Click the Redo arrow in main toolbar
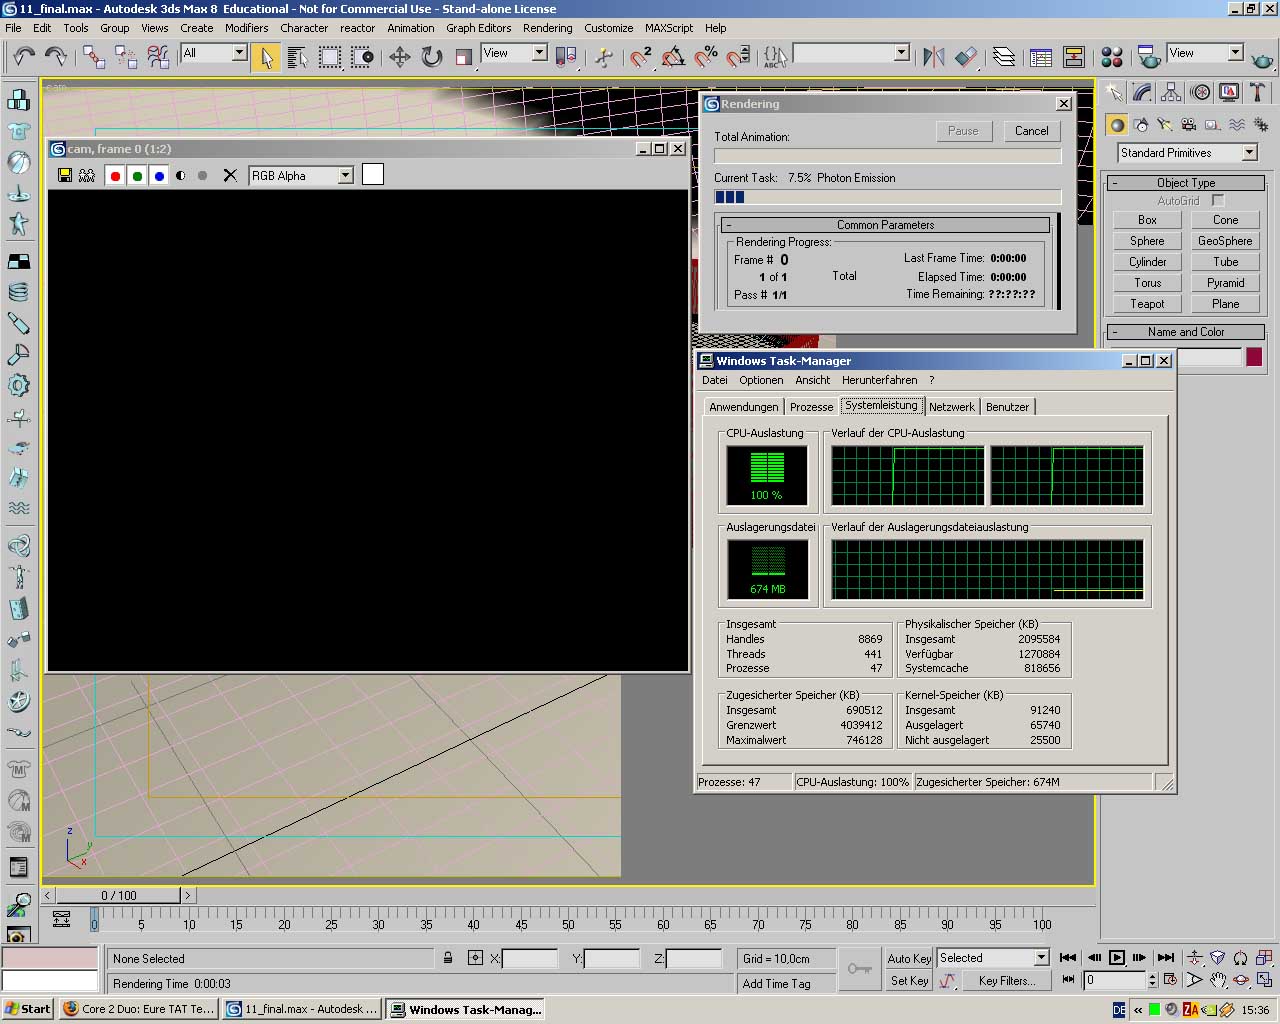This screenshot has height=1024, width=1280. pyautogui.click(x=55, y=56)
